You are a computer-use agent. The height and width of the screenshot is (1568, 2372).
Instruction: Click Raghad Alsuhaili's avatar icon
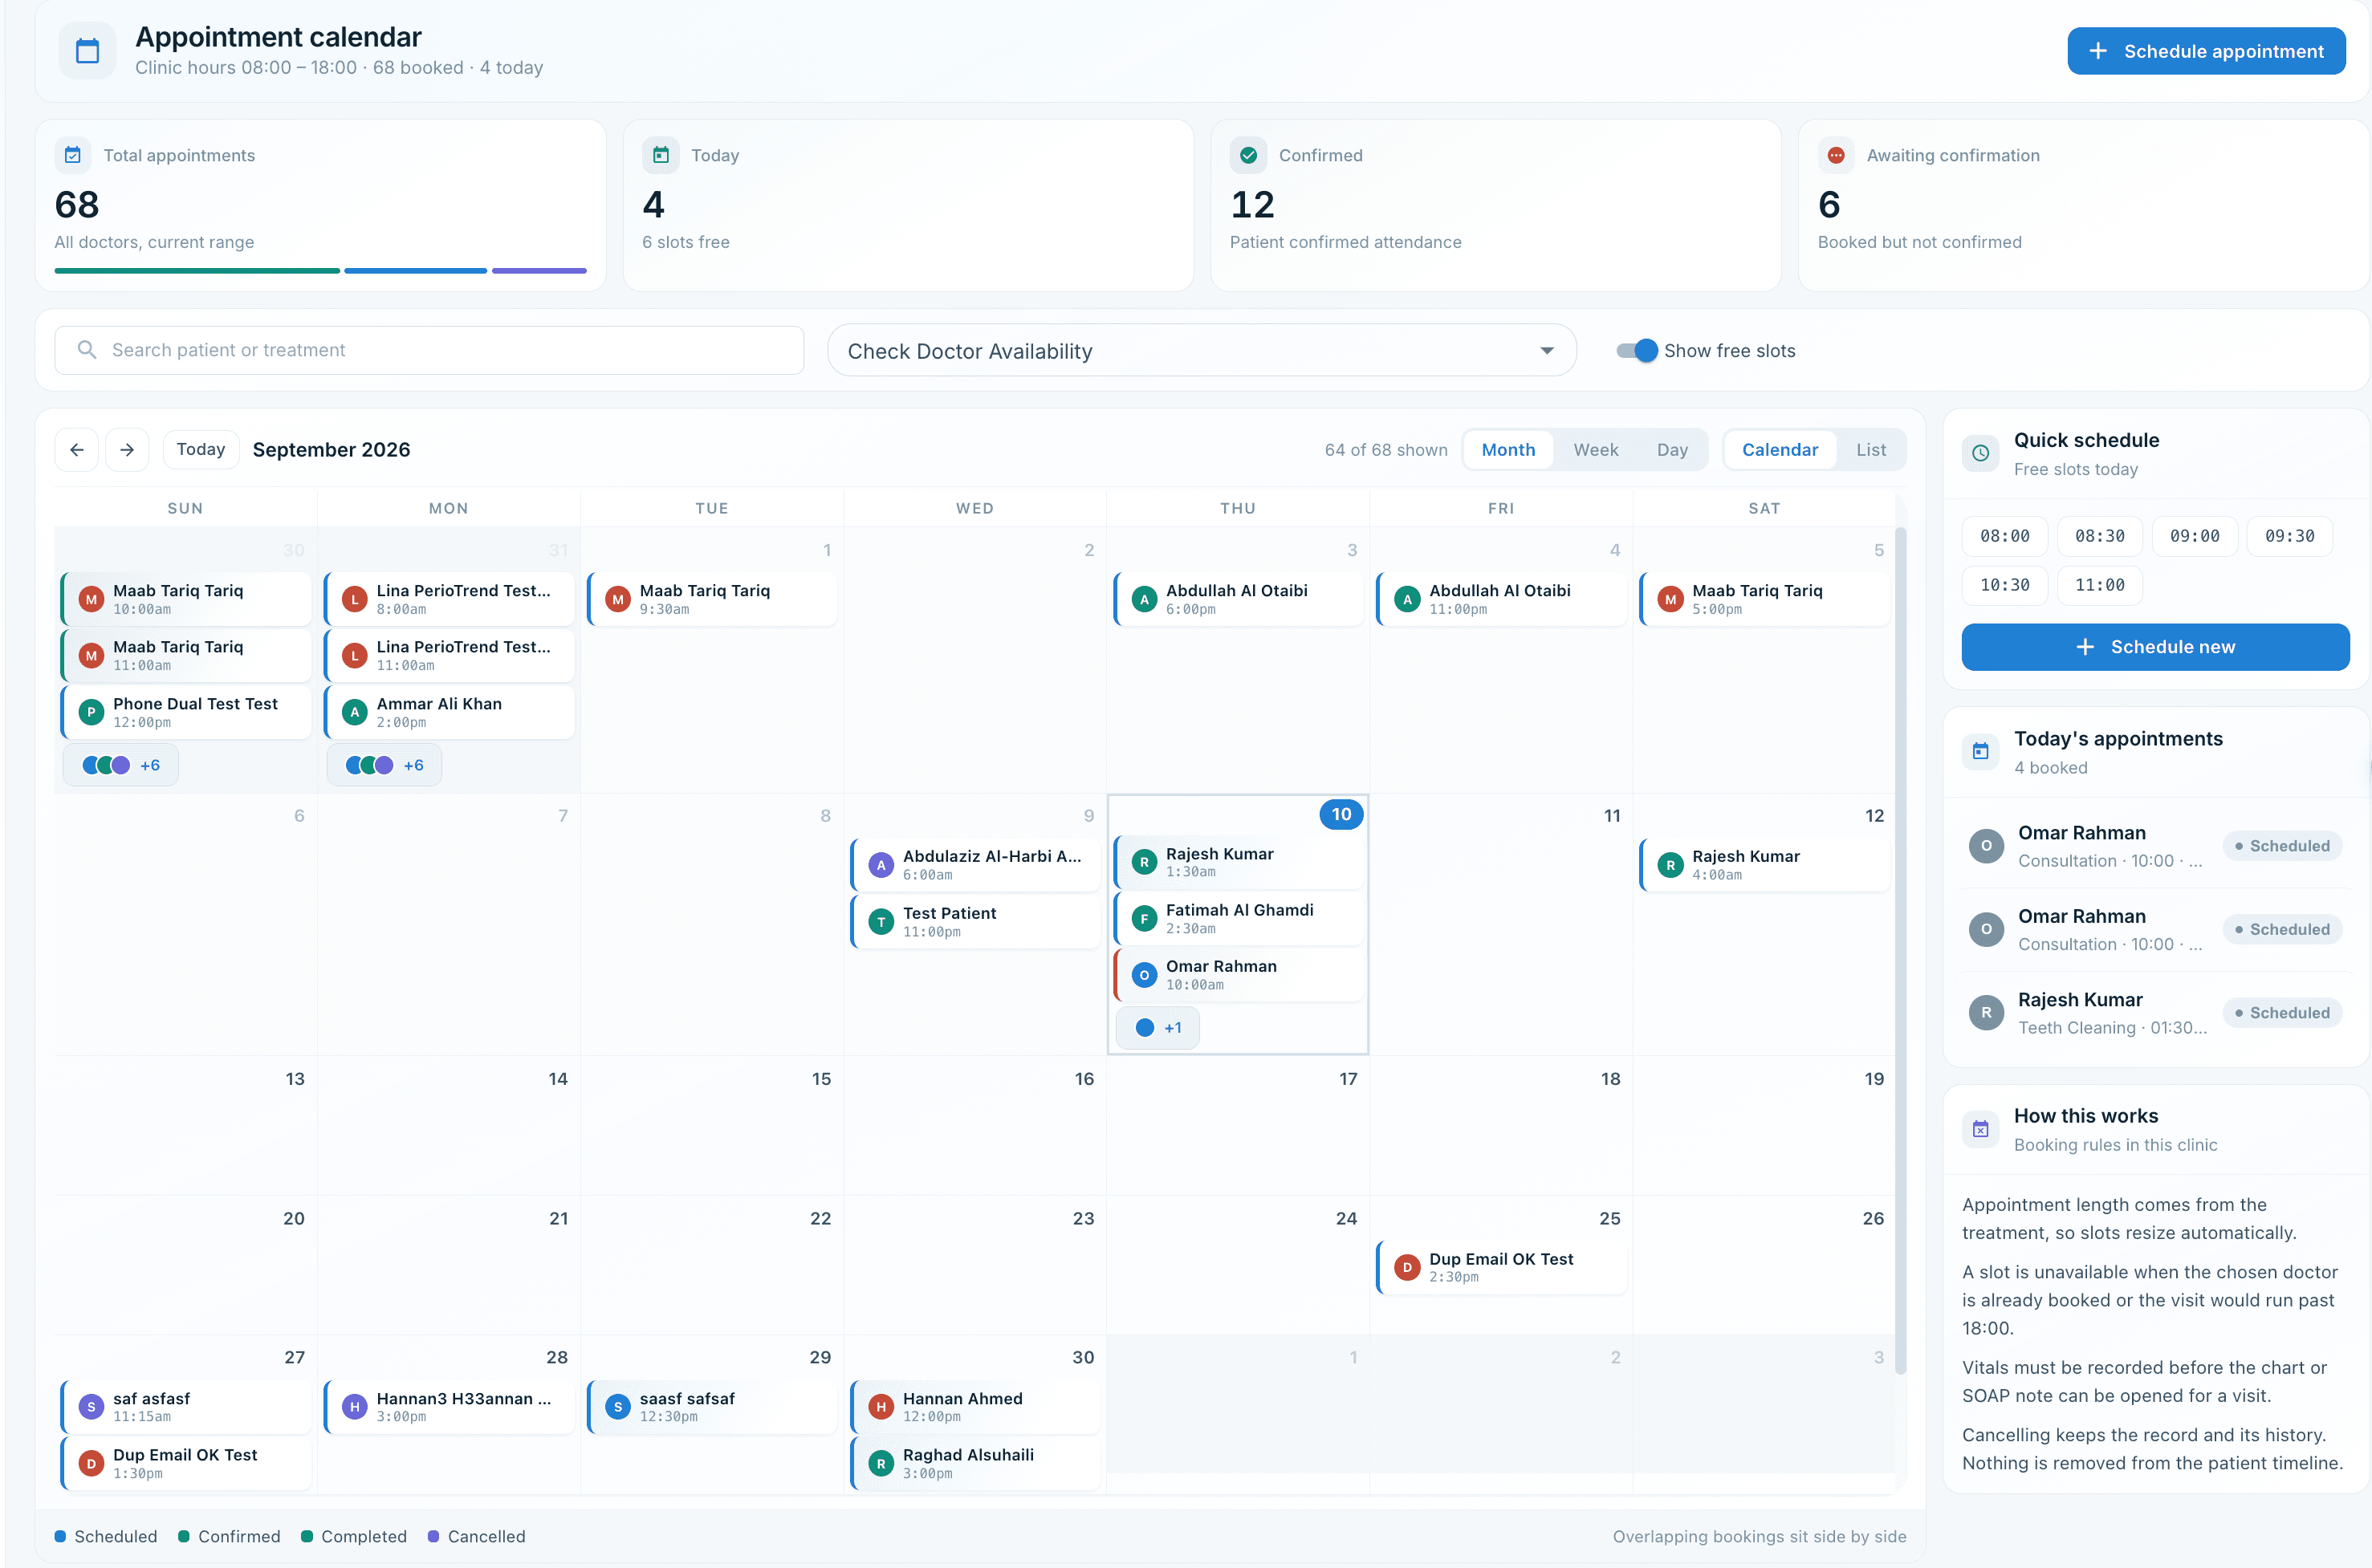881,1464
